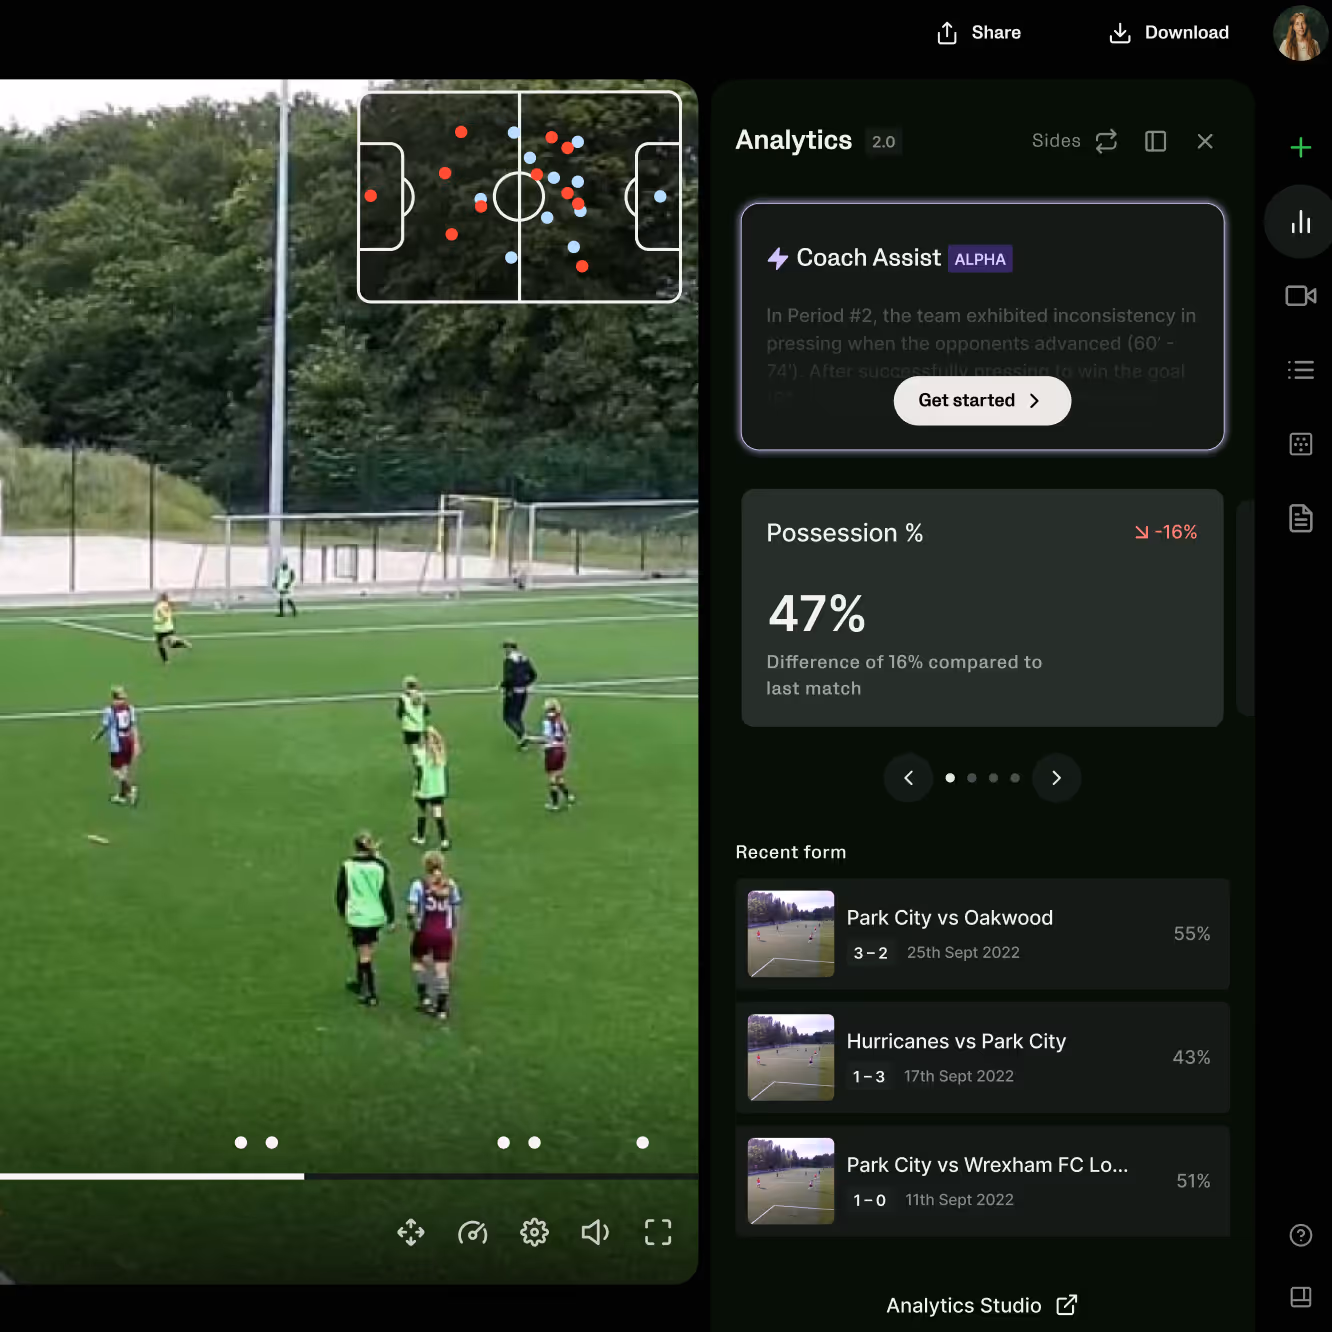Click the green plus add icon
The image size is (1332, 1332).
click(x=1300, y=148)
